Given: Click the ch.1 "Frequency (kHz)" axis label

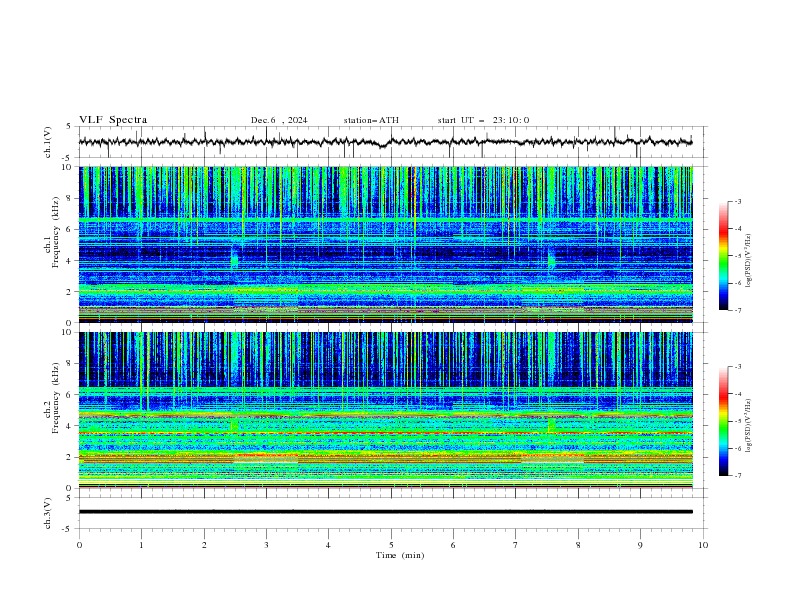Looking at the screenshot, I should pyautogui.click(x=56, y=233).
